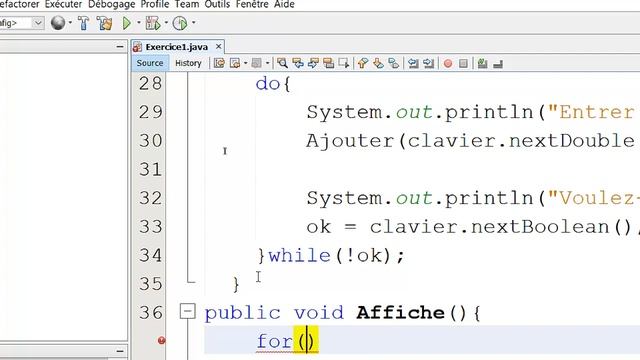640x360 pixels.
Task: Minimize the upper left panel
Action: [120, 47]
